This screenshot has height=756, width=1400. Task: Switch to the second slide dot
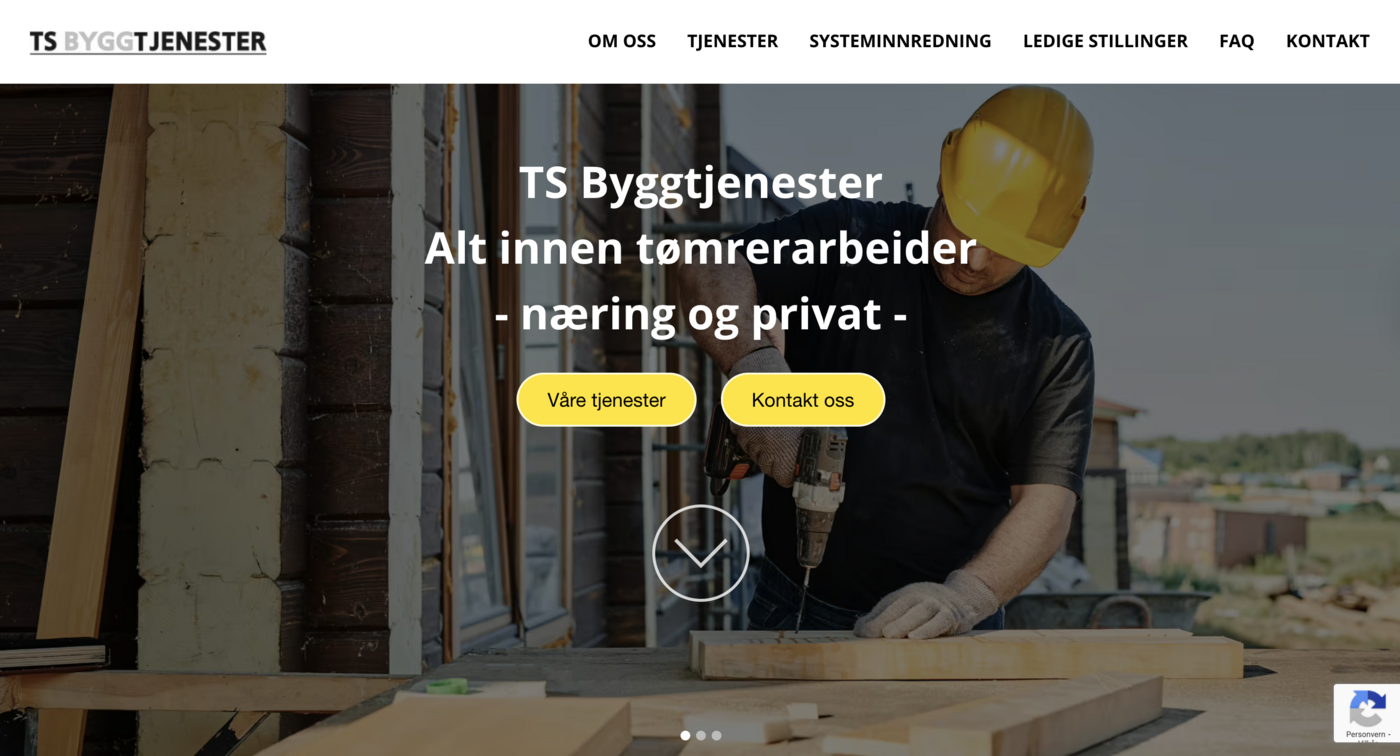[x=701, y=735]
